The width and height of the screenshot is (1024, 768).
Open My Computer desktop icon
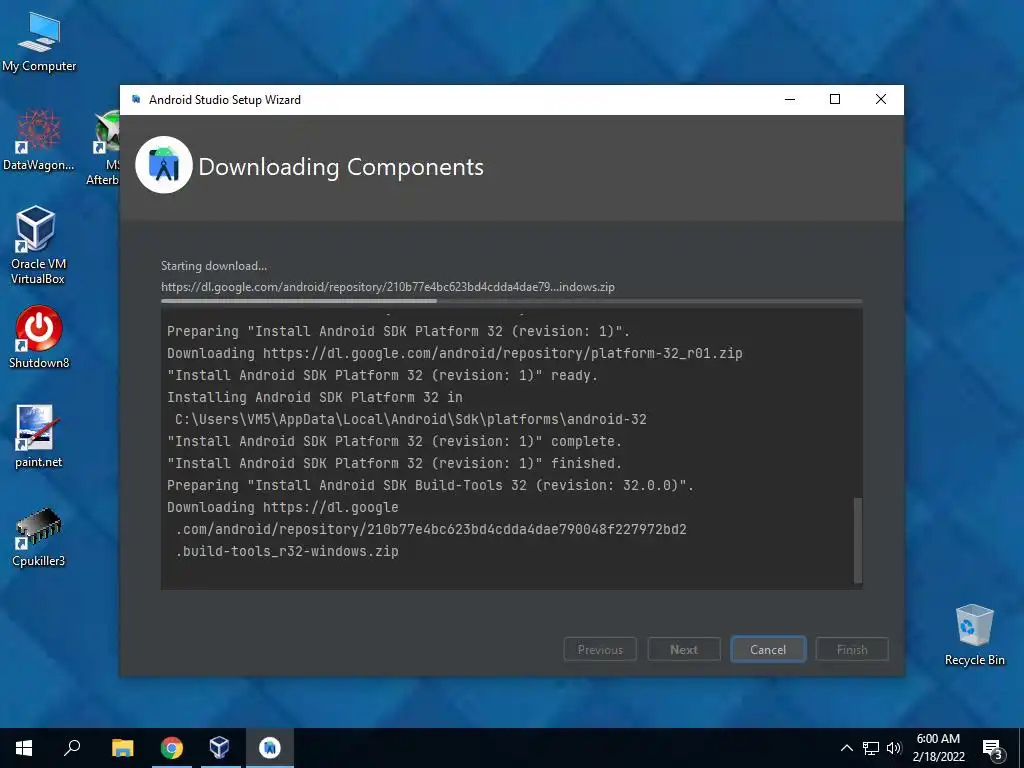pyautogui.click(x=39, y=42)
